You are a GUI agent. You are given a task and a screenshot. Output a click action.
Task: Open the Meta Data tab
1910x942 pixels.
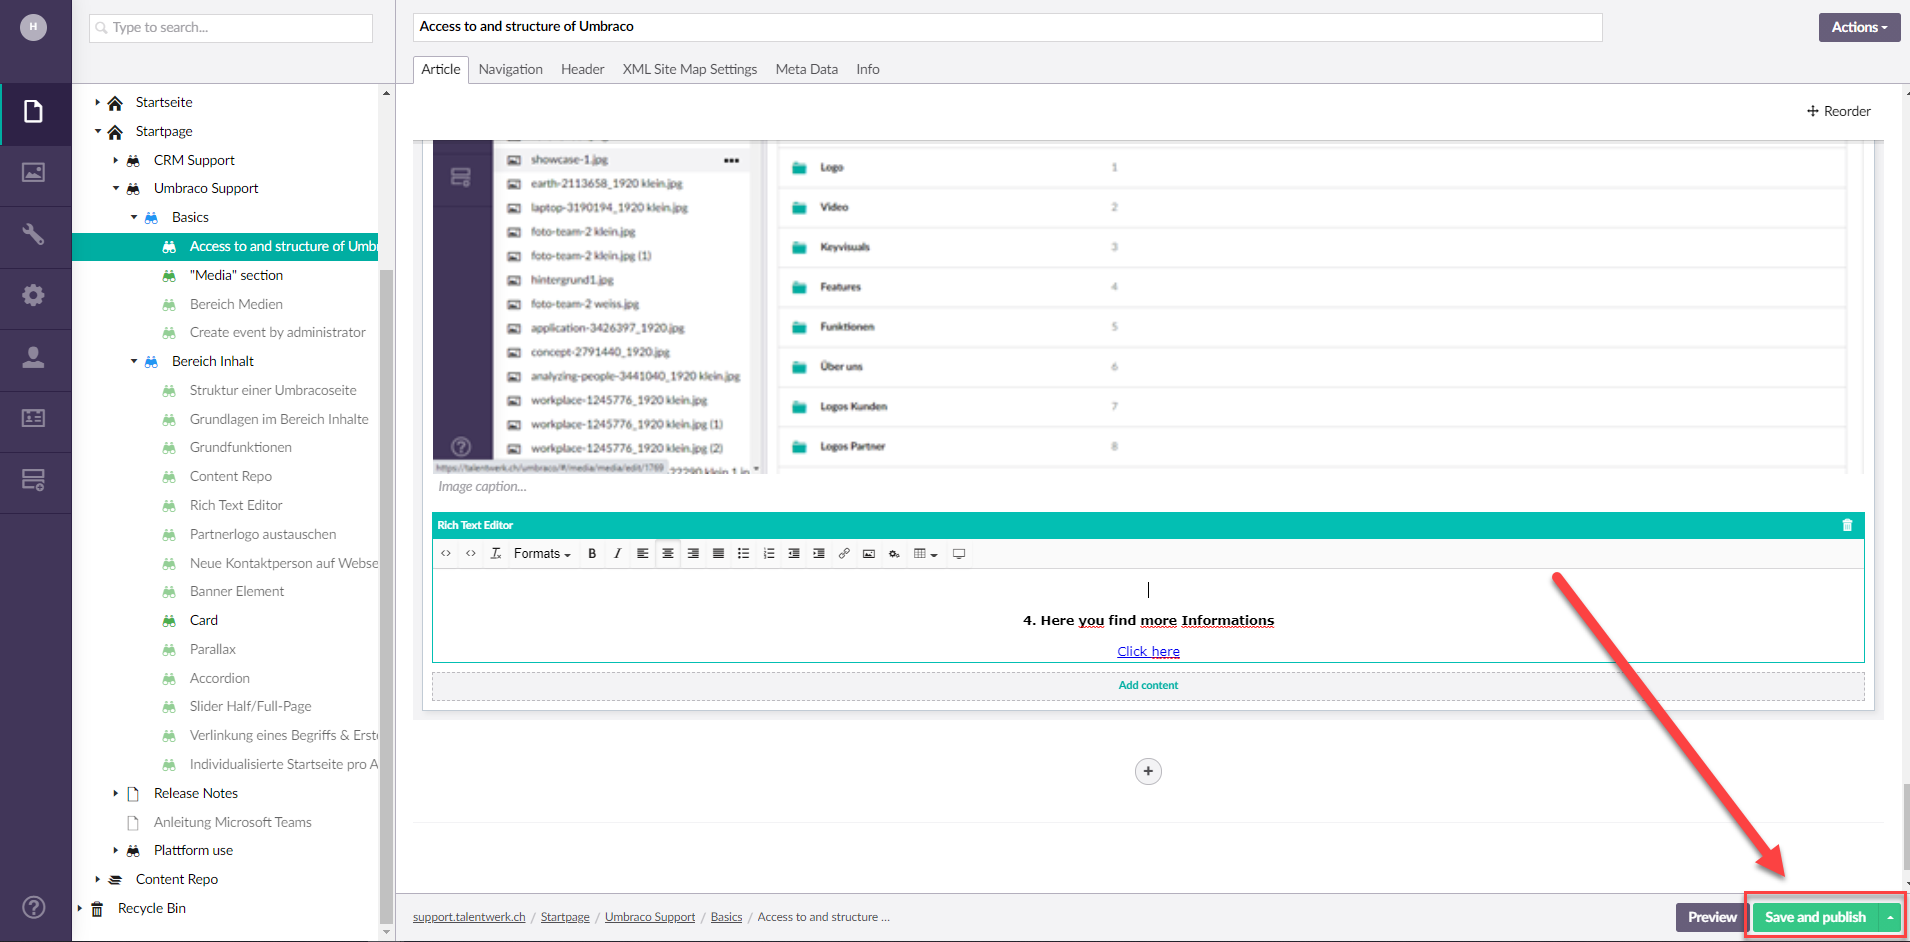coord(807,69)
